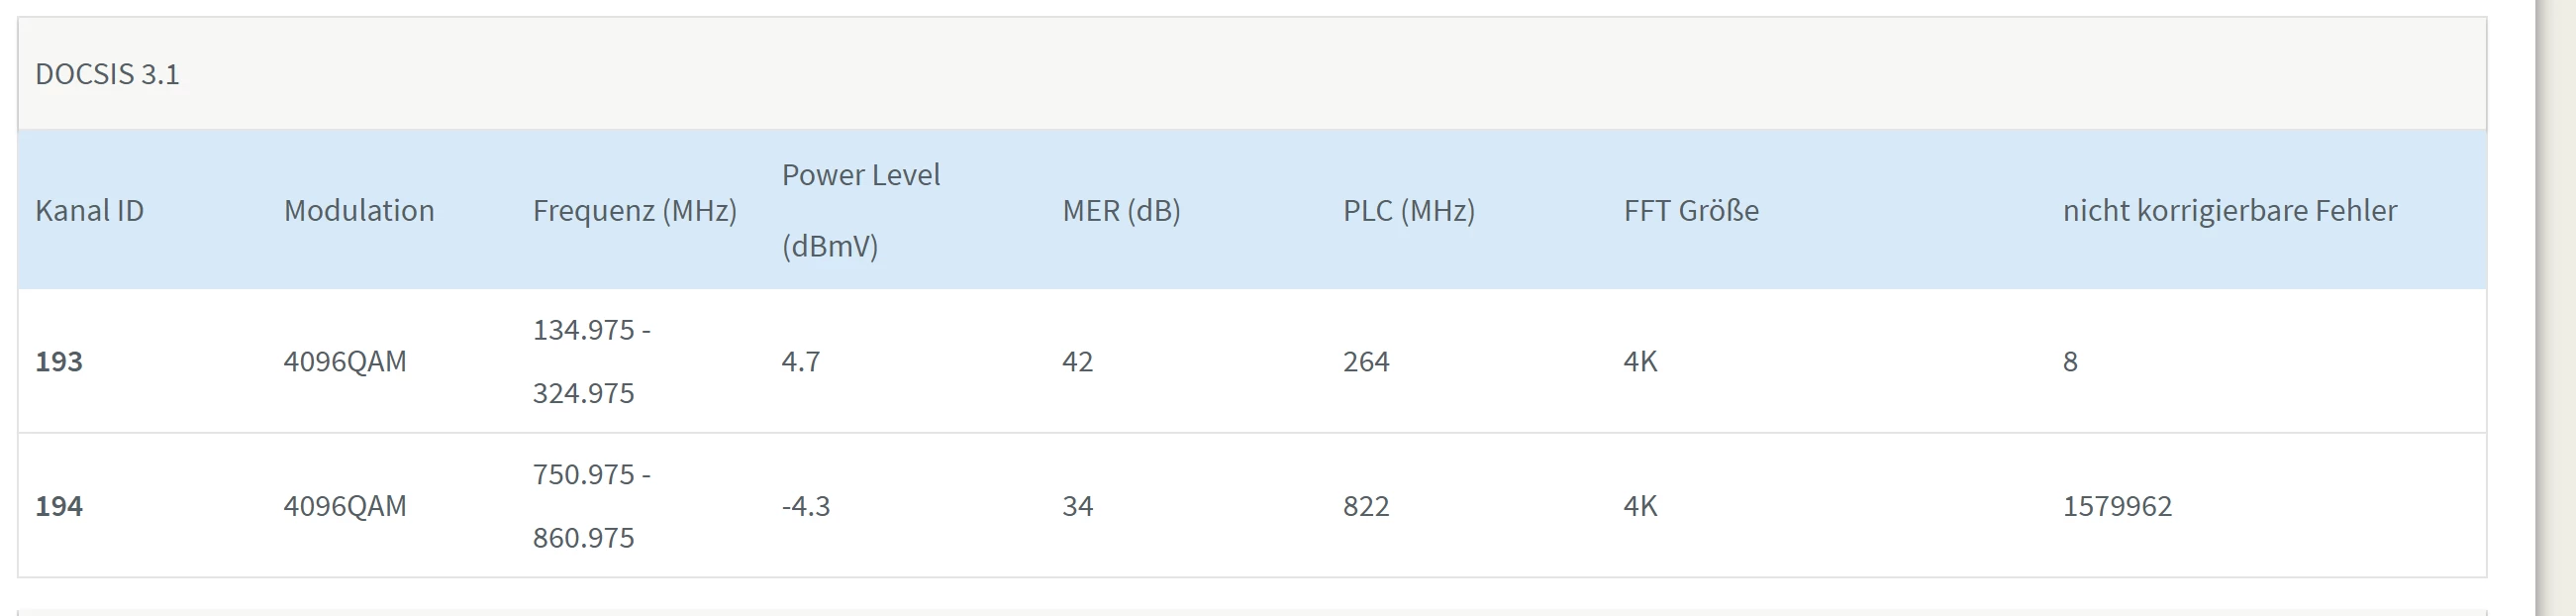Screen dimensions: 2576x616
Task: Click the MER (dB) column header
Action: [x=1121, y=210]
